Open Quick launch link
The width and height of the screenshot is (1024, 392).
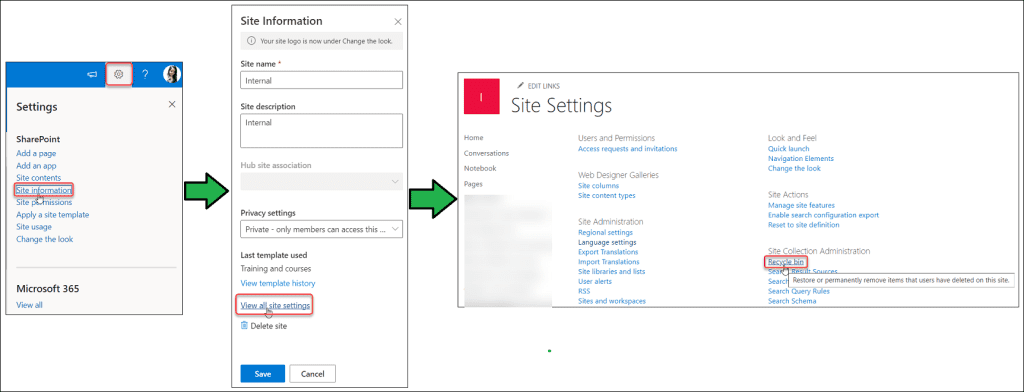(x=788, y=148)
